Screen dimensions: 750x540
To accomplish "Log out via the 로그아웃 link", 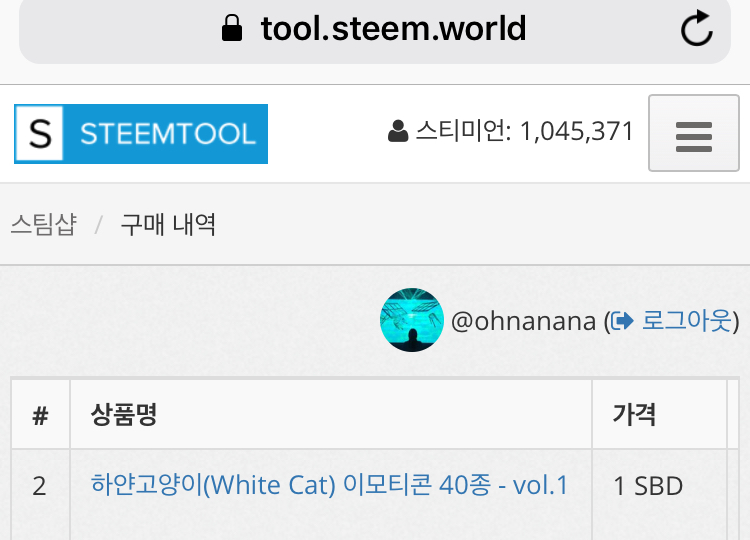I will click(x=686, y=320).
